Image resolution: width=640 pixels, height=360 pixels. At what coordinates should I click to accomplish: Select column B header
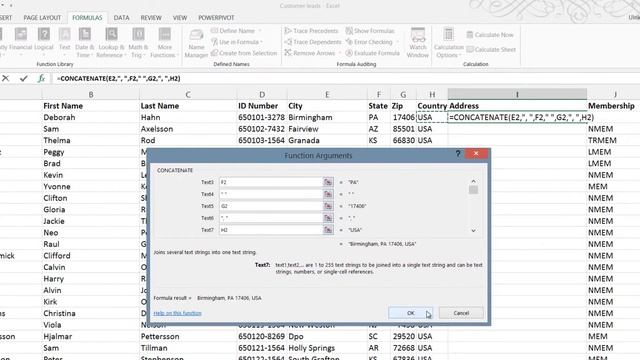coord(91,94)
